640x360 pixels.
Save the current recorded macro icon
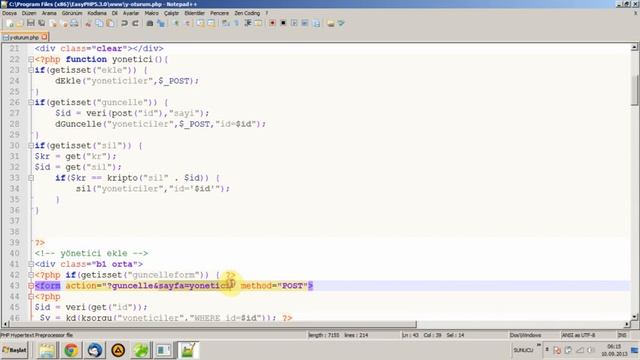(316, 23)
